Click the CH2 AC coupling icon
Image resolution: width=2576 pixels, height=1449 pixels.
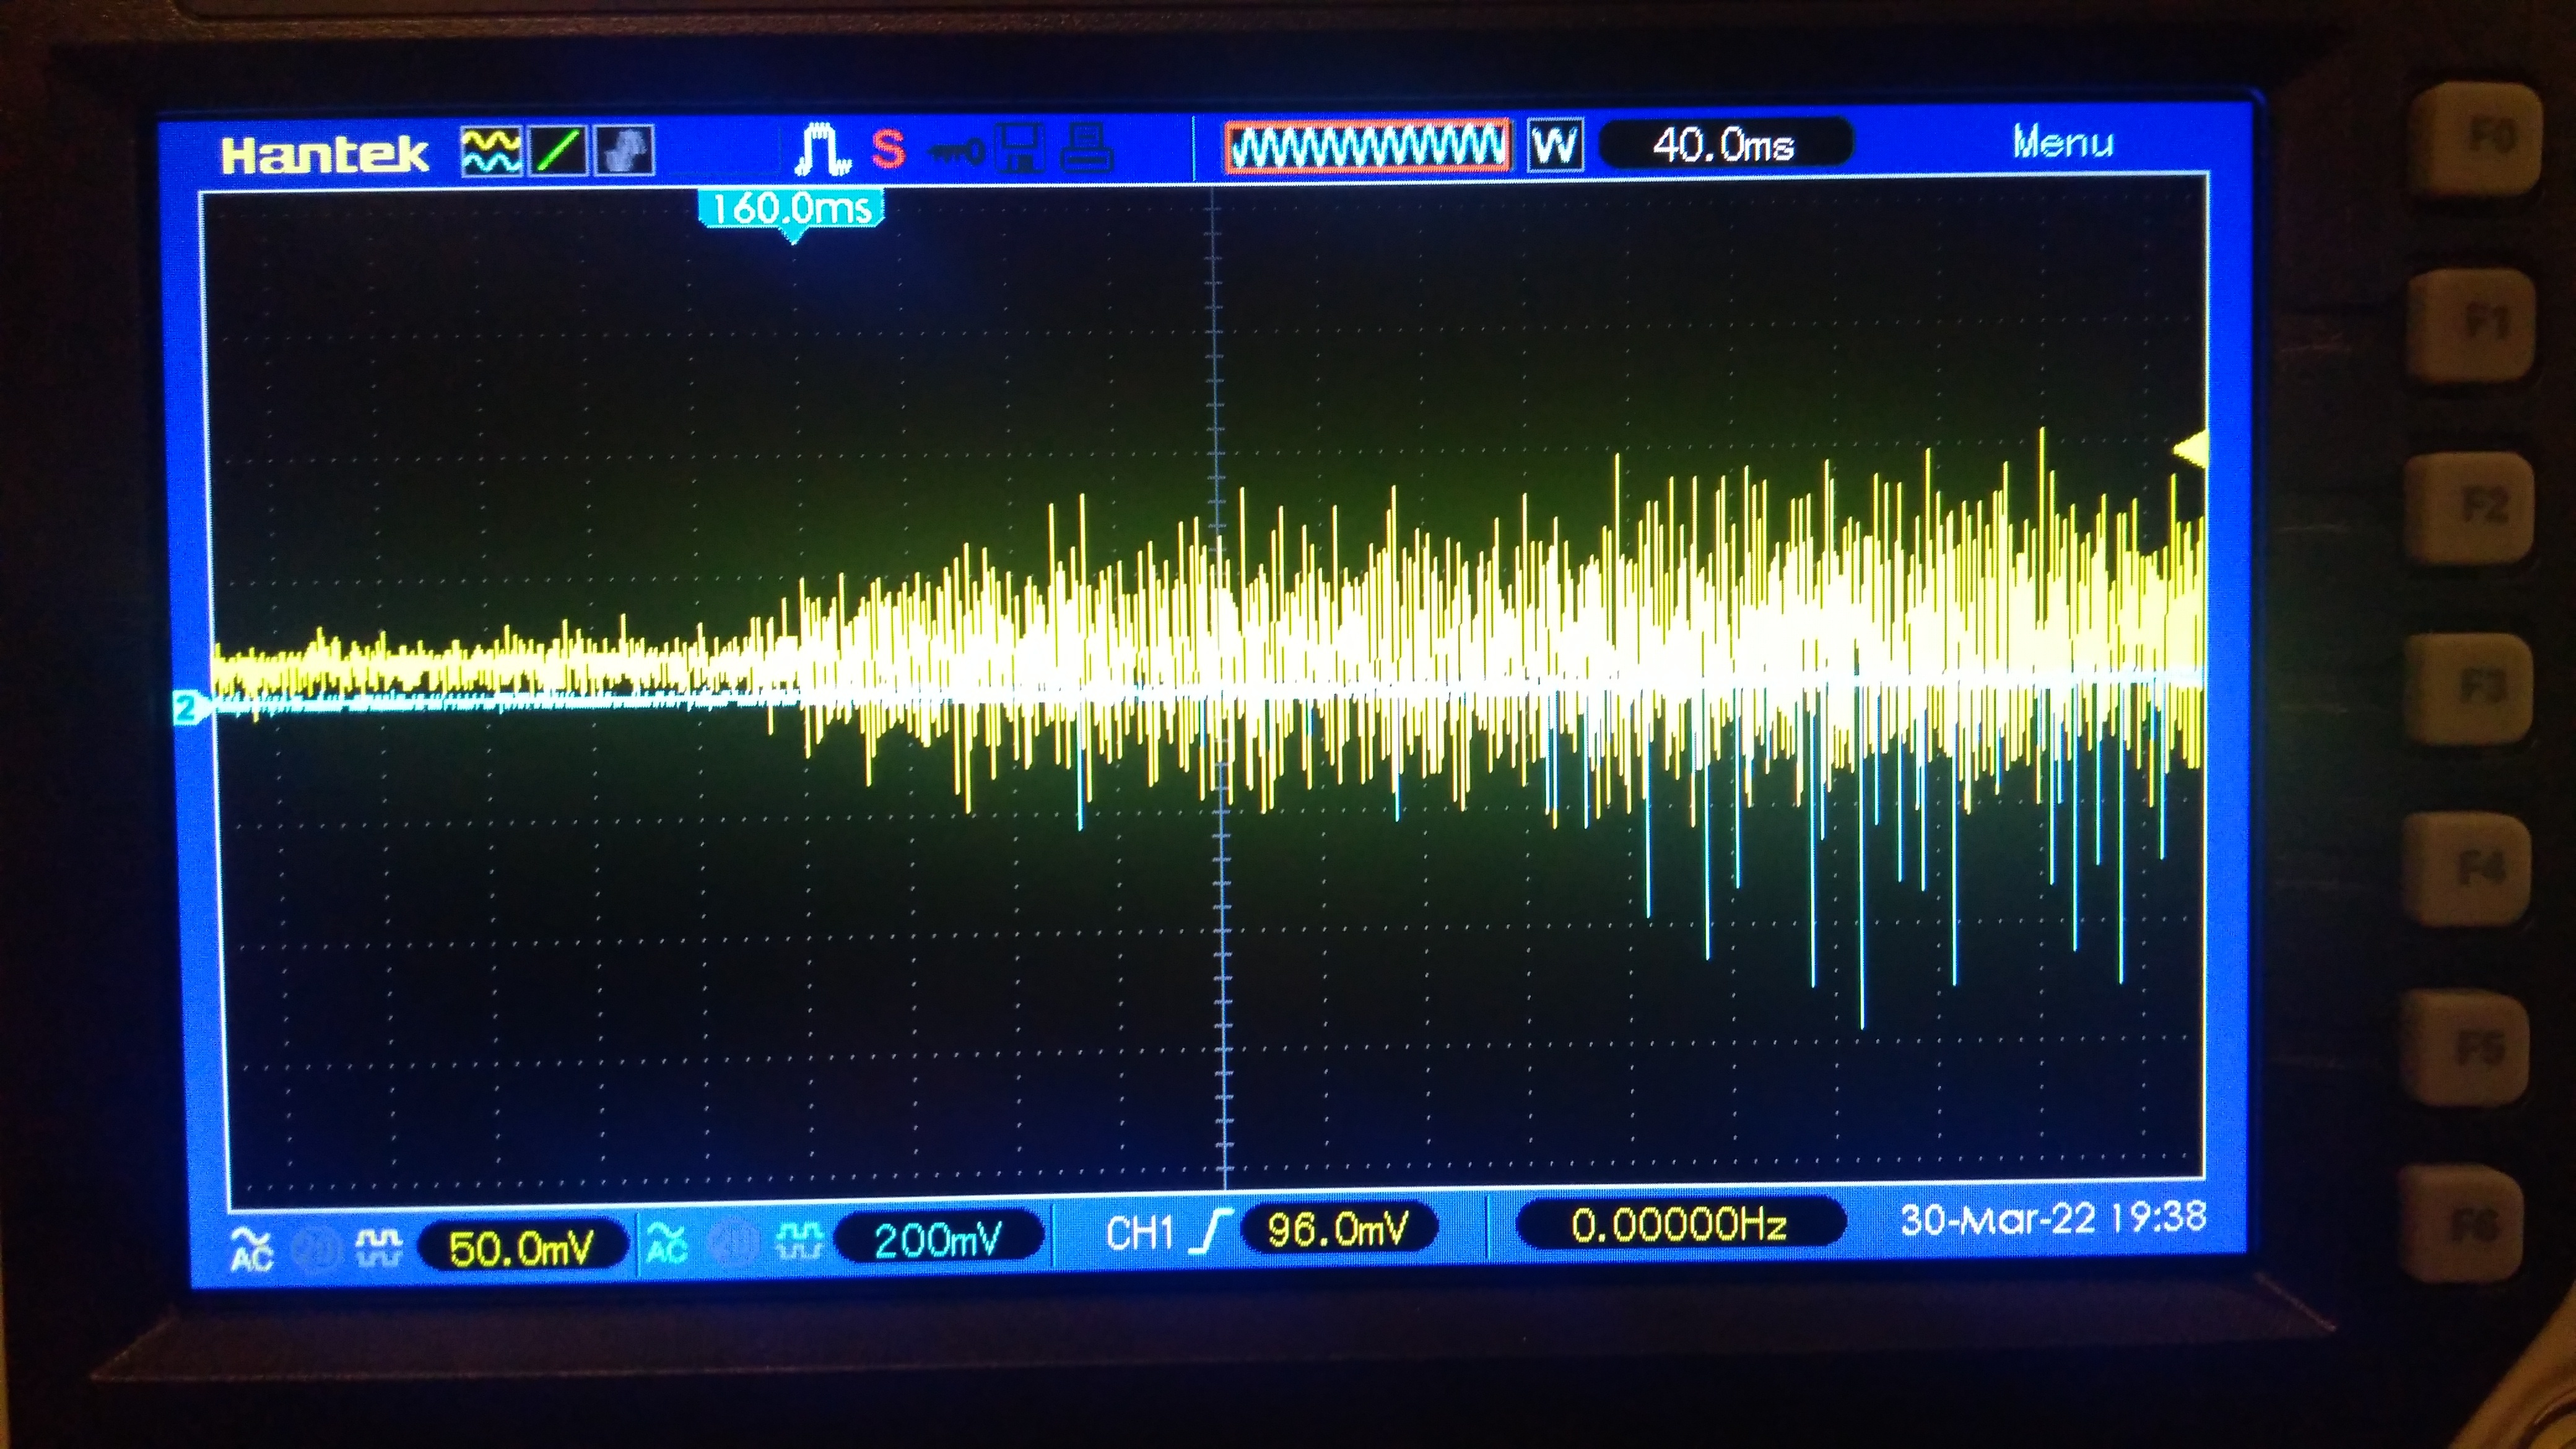[x=668, y=1243]
